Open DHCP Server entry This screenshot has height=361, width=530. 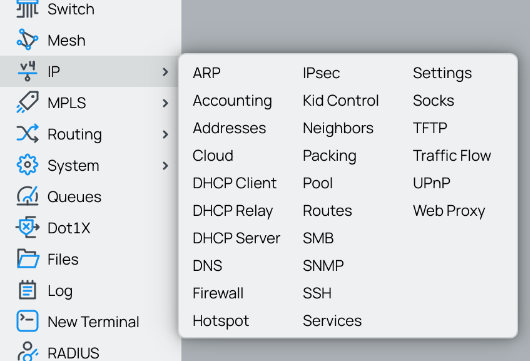(236, 238)
